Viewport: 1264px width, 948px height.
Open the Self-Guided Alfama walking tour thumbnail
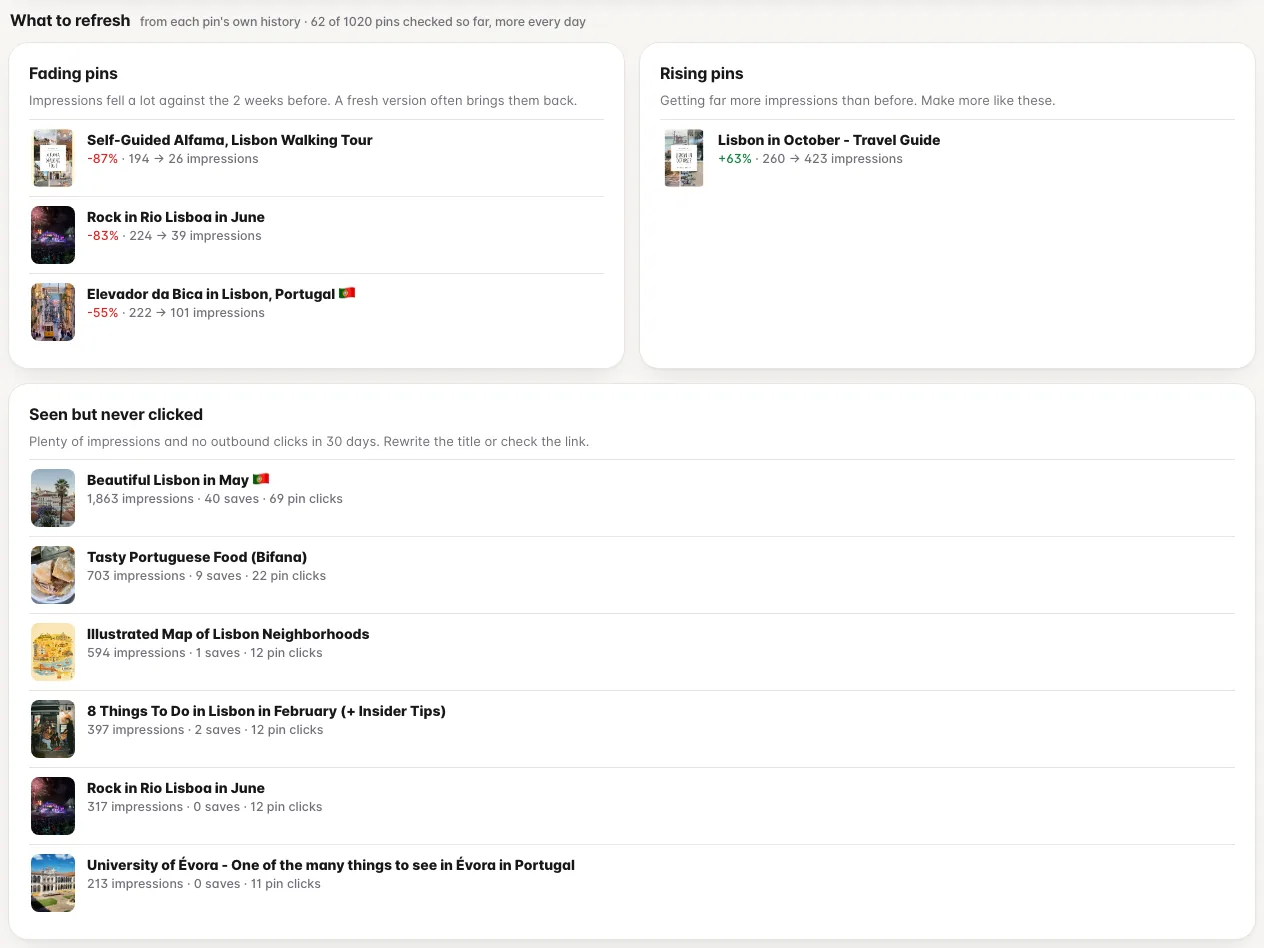(53, 158)
